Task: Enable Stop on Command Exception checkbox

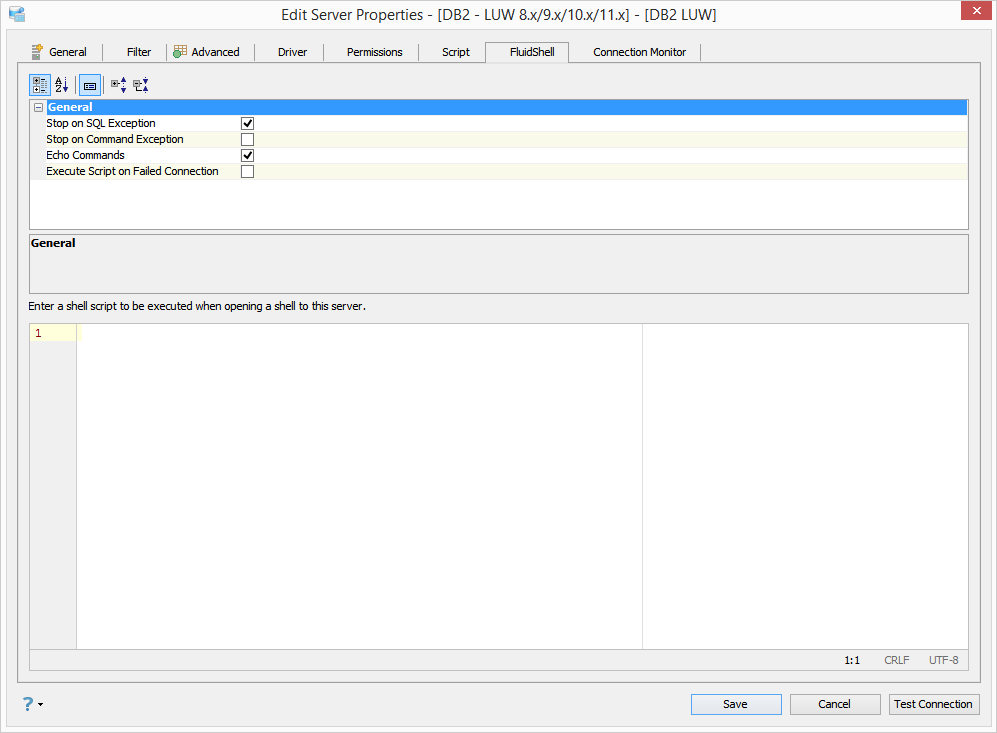Action: (x=247, y=139)
